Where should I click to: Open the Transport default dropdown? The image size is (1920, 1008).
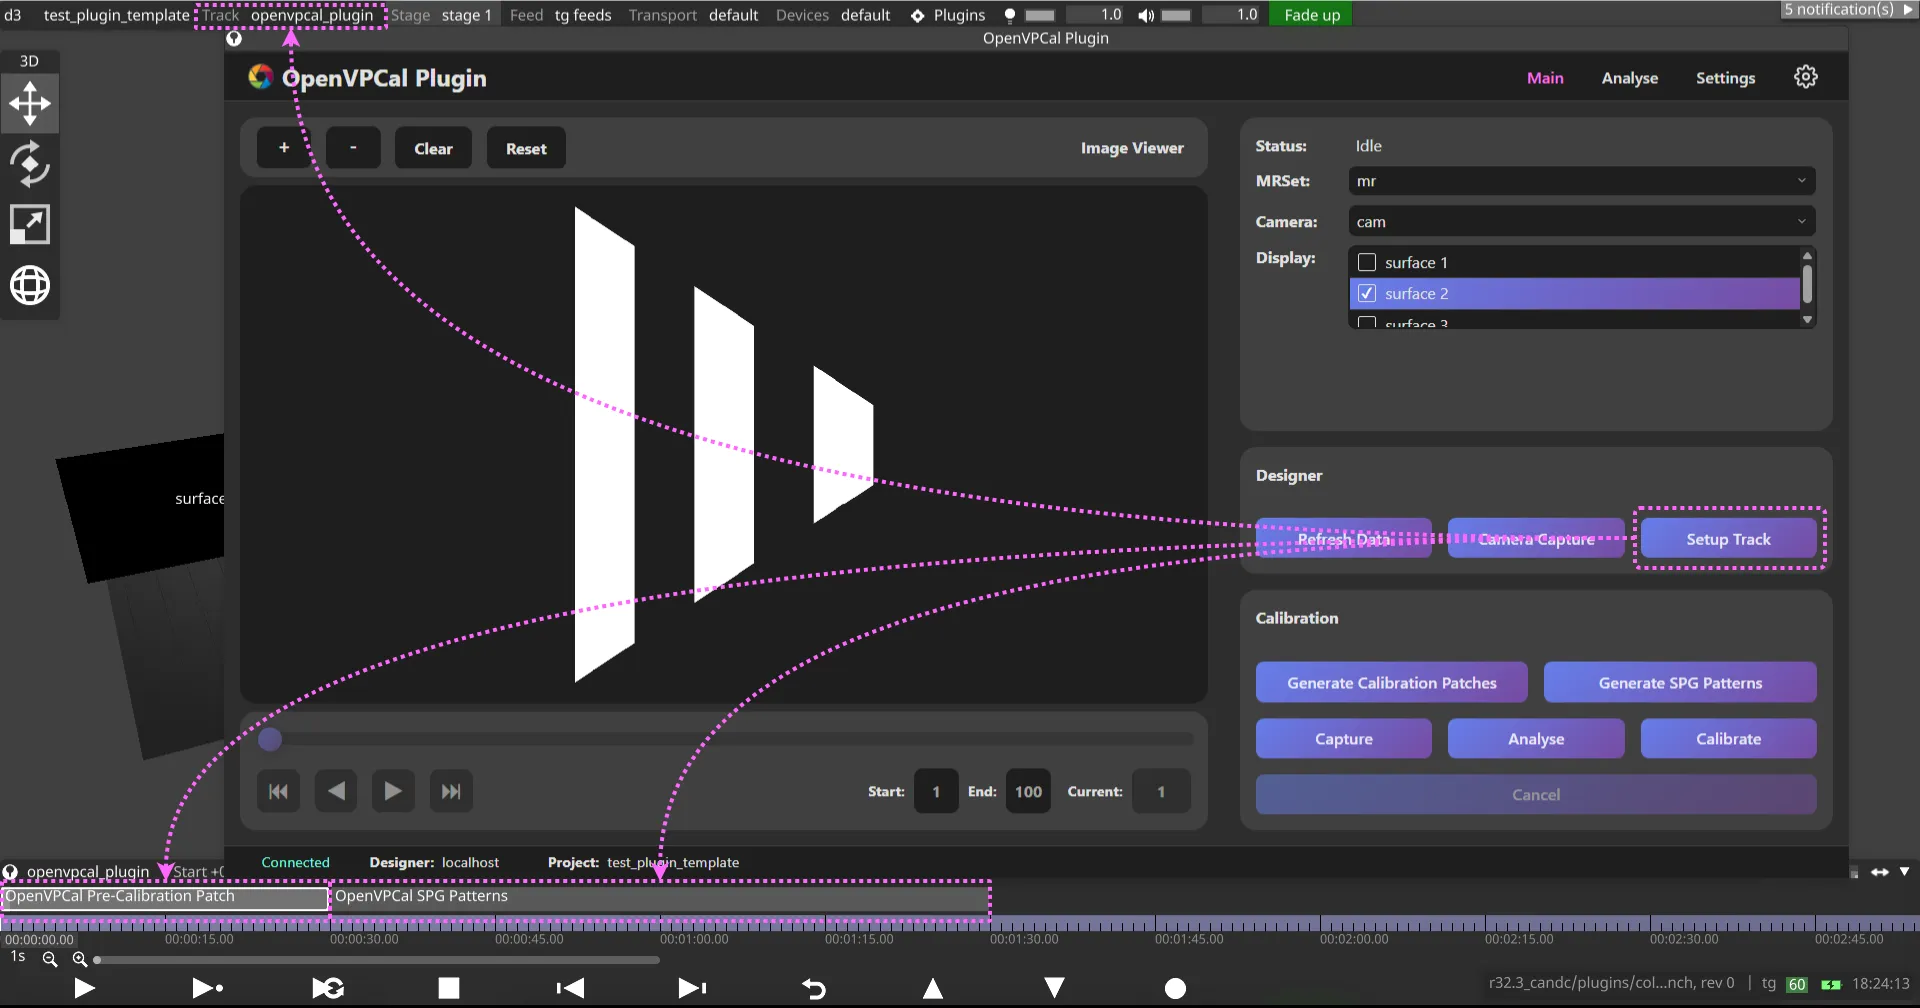[x=733, y=15]
